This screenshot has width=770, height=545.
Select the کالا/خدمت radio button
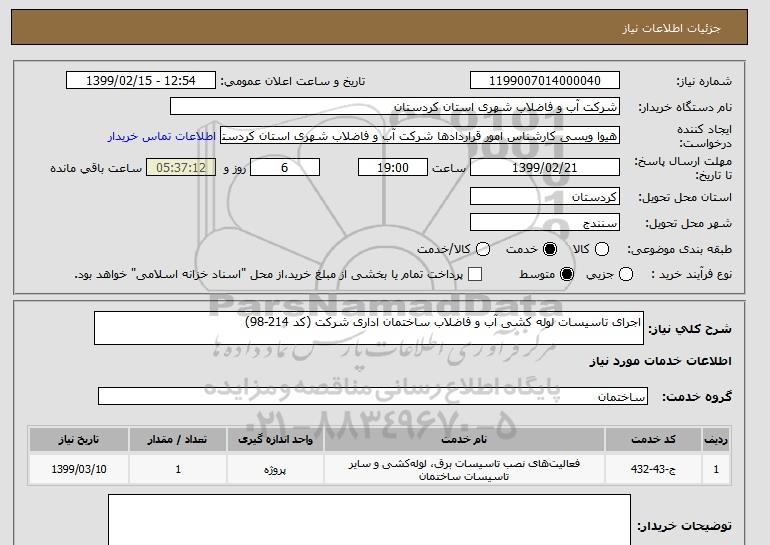(483, 249)
